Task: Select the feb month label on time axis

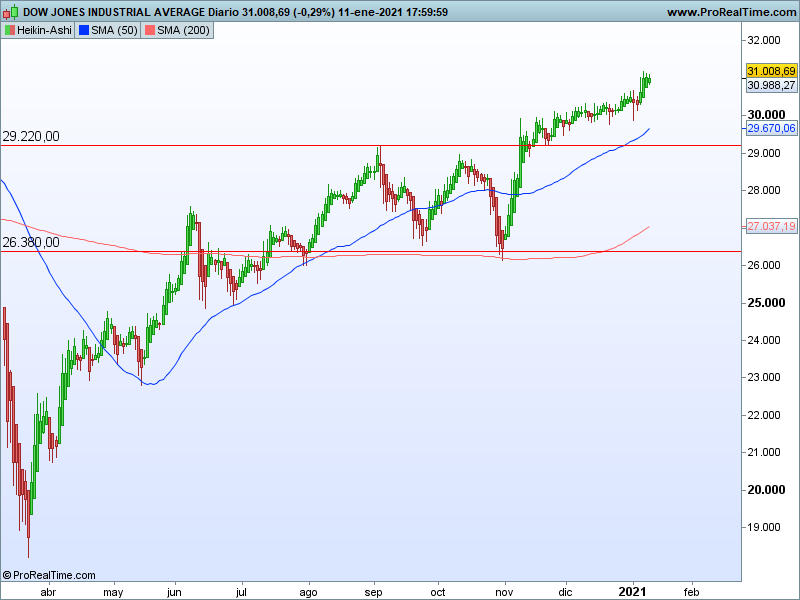Action: pos(691,592)
